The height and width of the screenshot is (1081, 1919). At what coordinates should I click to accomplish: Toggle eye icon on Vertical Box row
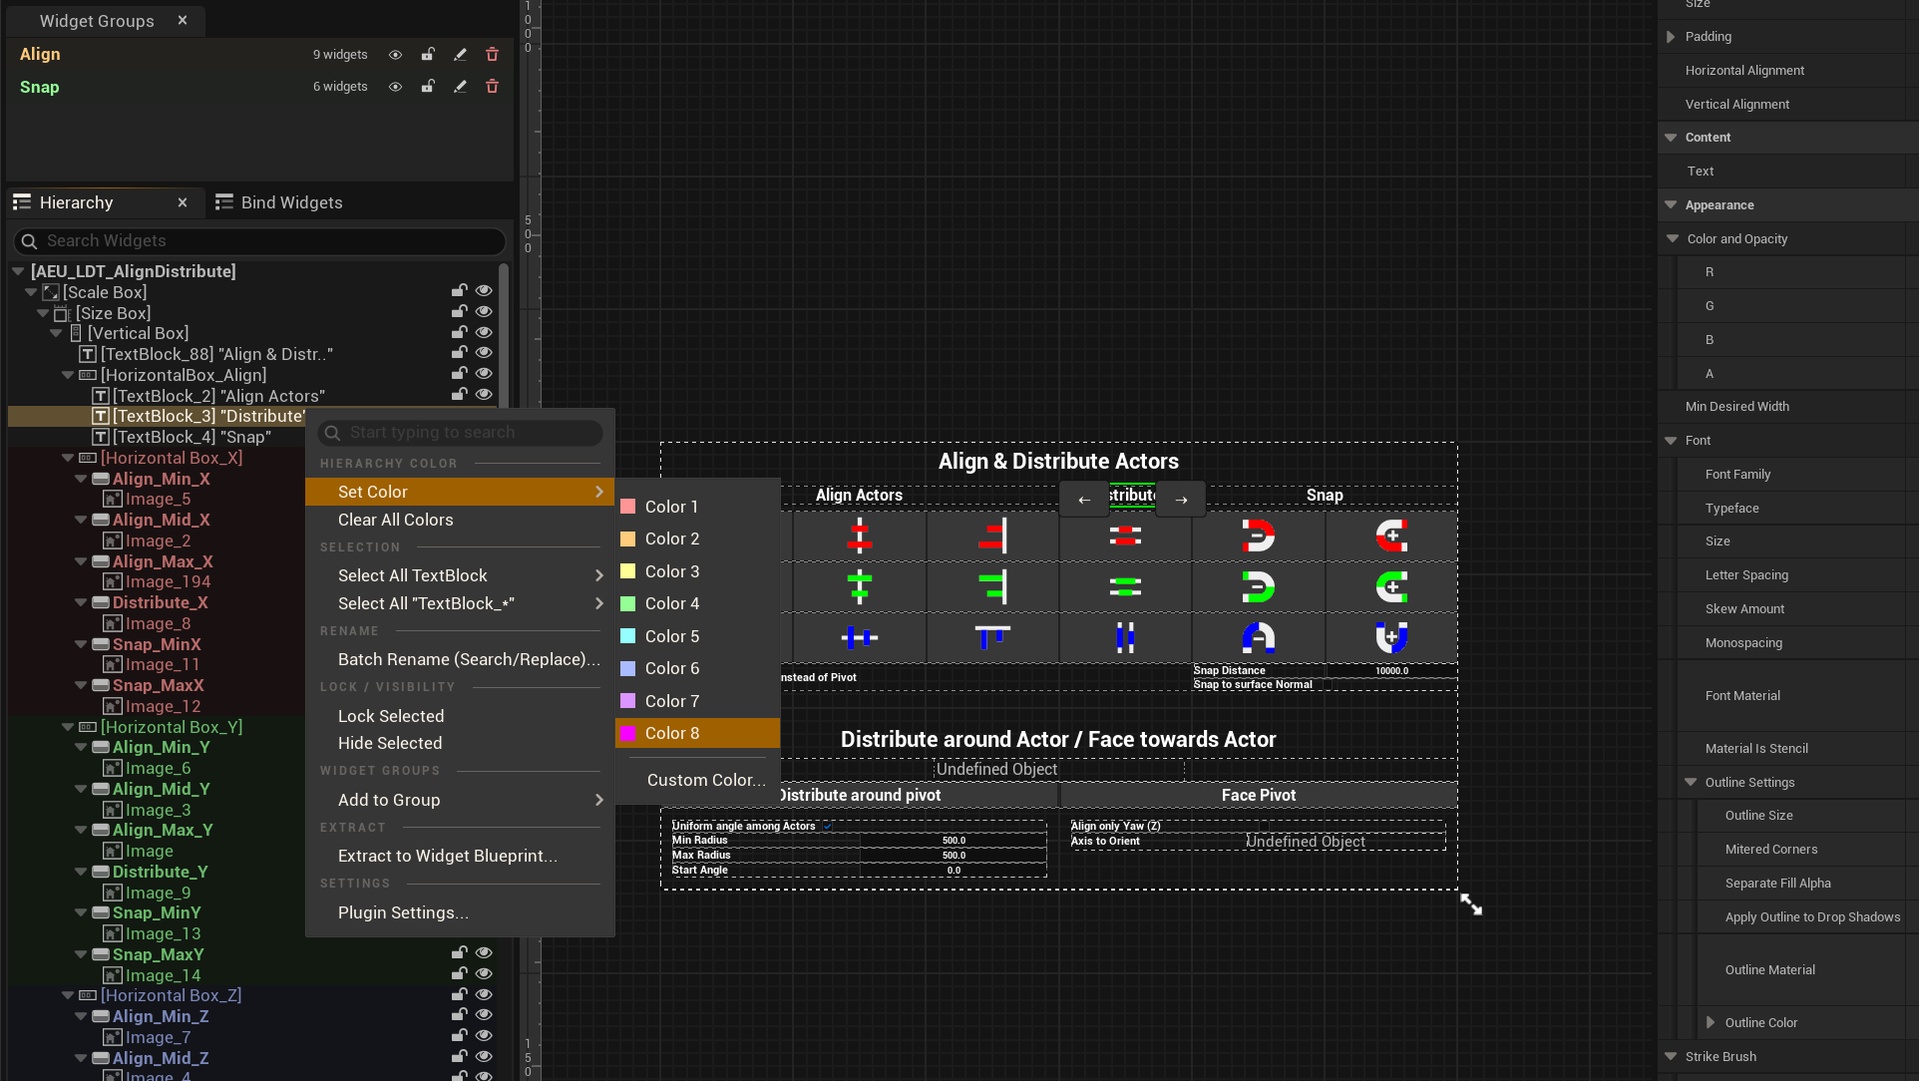pyautogui.click(x=484, y=332)
